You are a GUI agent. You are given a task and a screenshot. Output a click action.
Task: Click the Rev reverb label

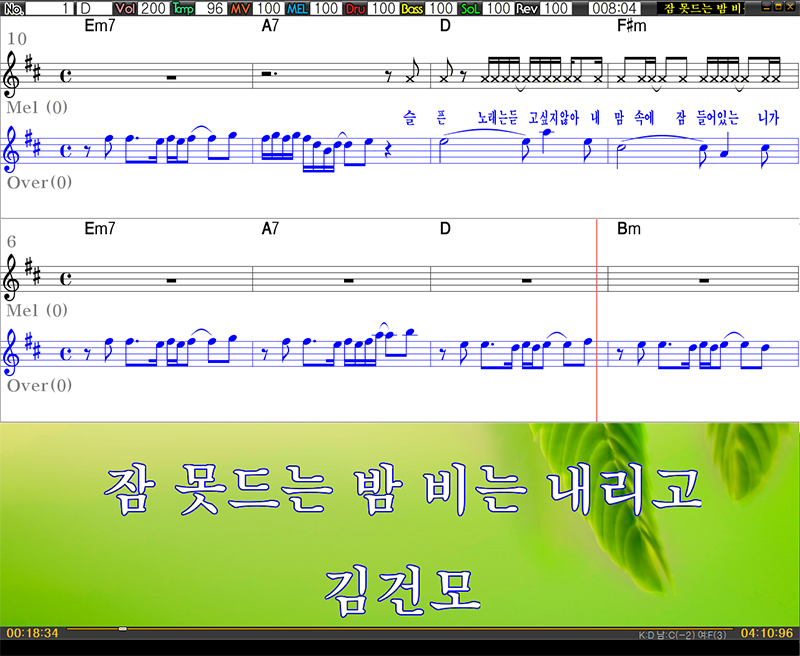528,8
